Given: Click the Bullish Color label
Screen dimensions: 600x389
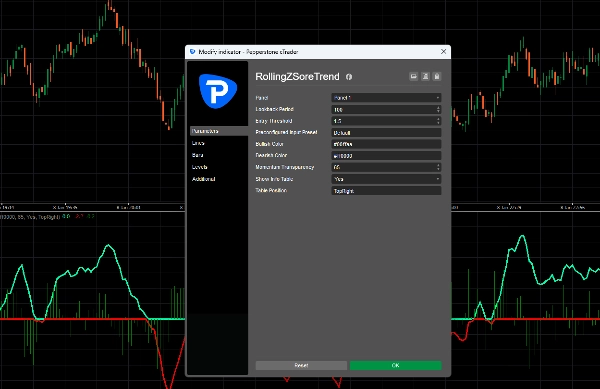Looking at the screenshot, I should 269,144.
